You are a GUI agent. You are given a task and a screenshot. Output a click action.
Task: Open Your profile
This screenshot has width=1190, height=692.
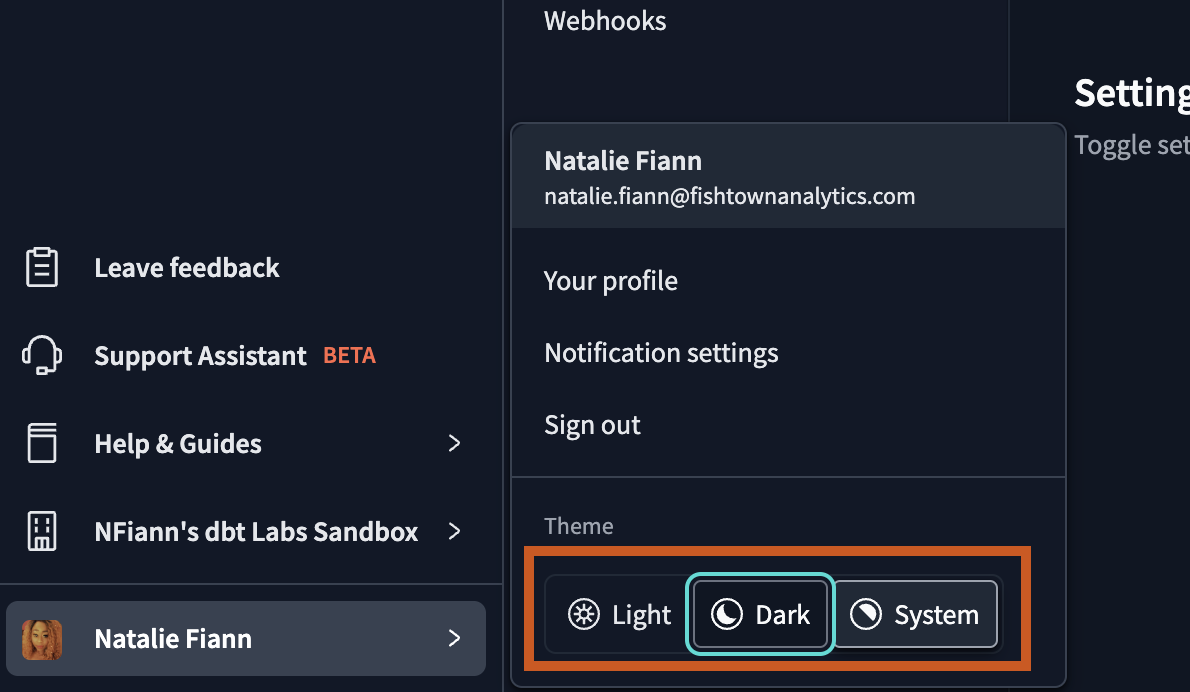pos(611,281)
